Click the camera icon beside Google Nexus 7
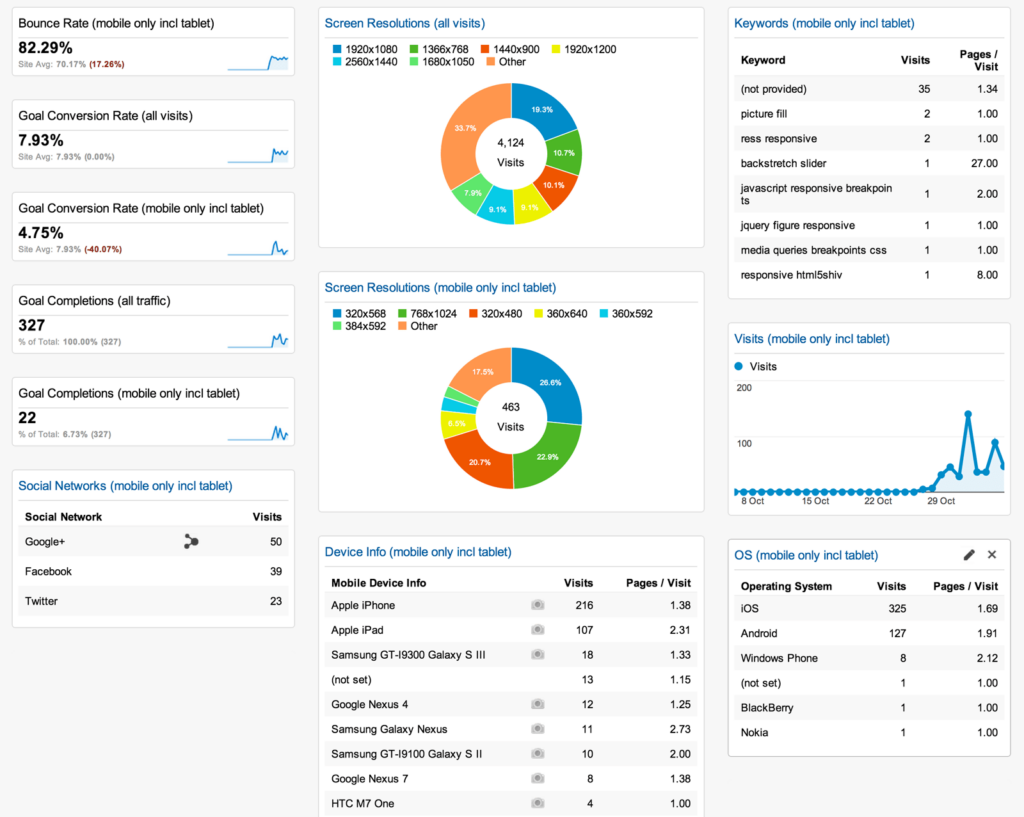Viewport: 1024px width, 817px height. pos(537,778)
